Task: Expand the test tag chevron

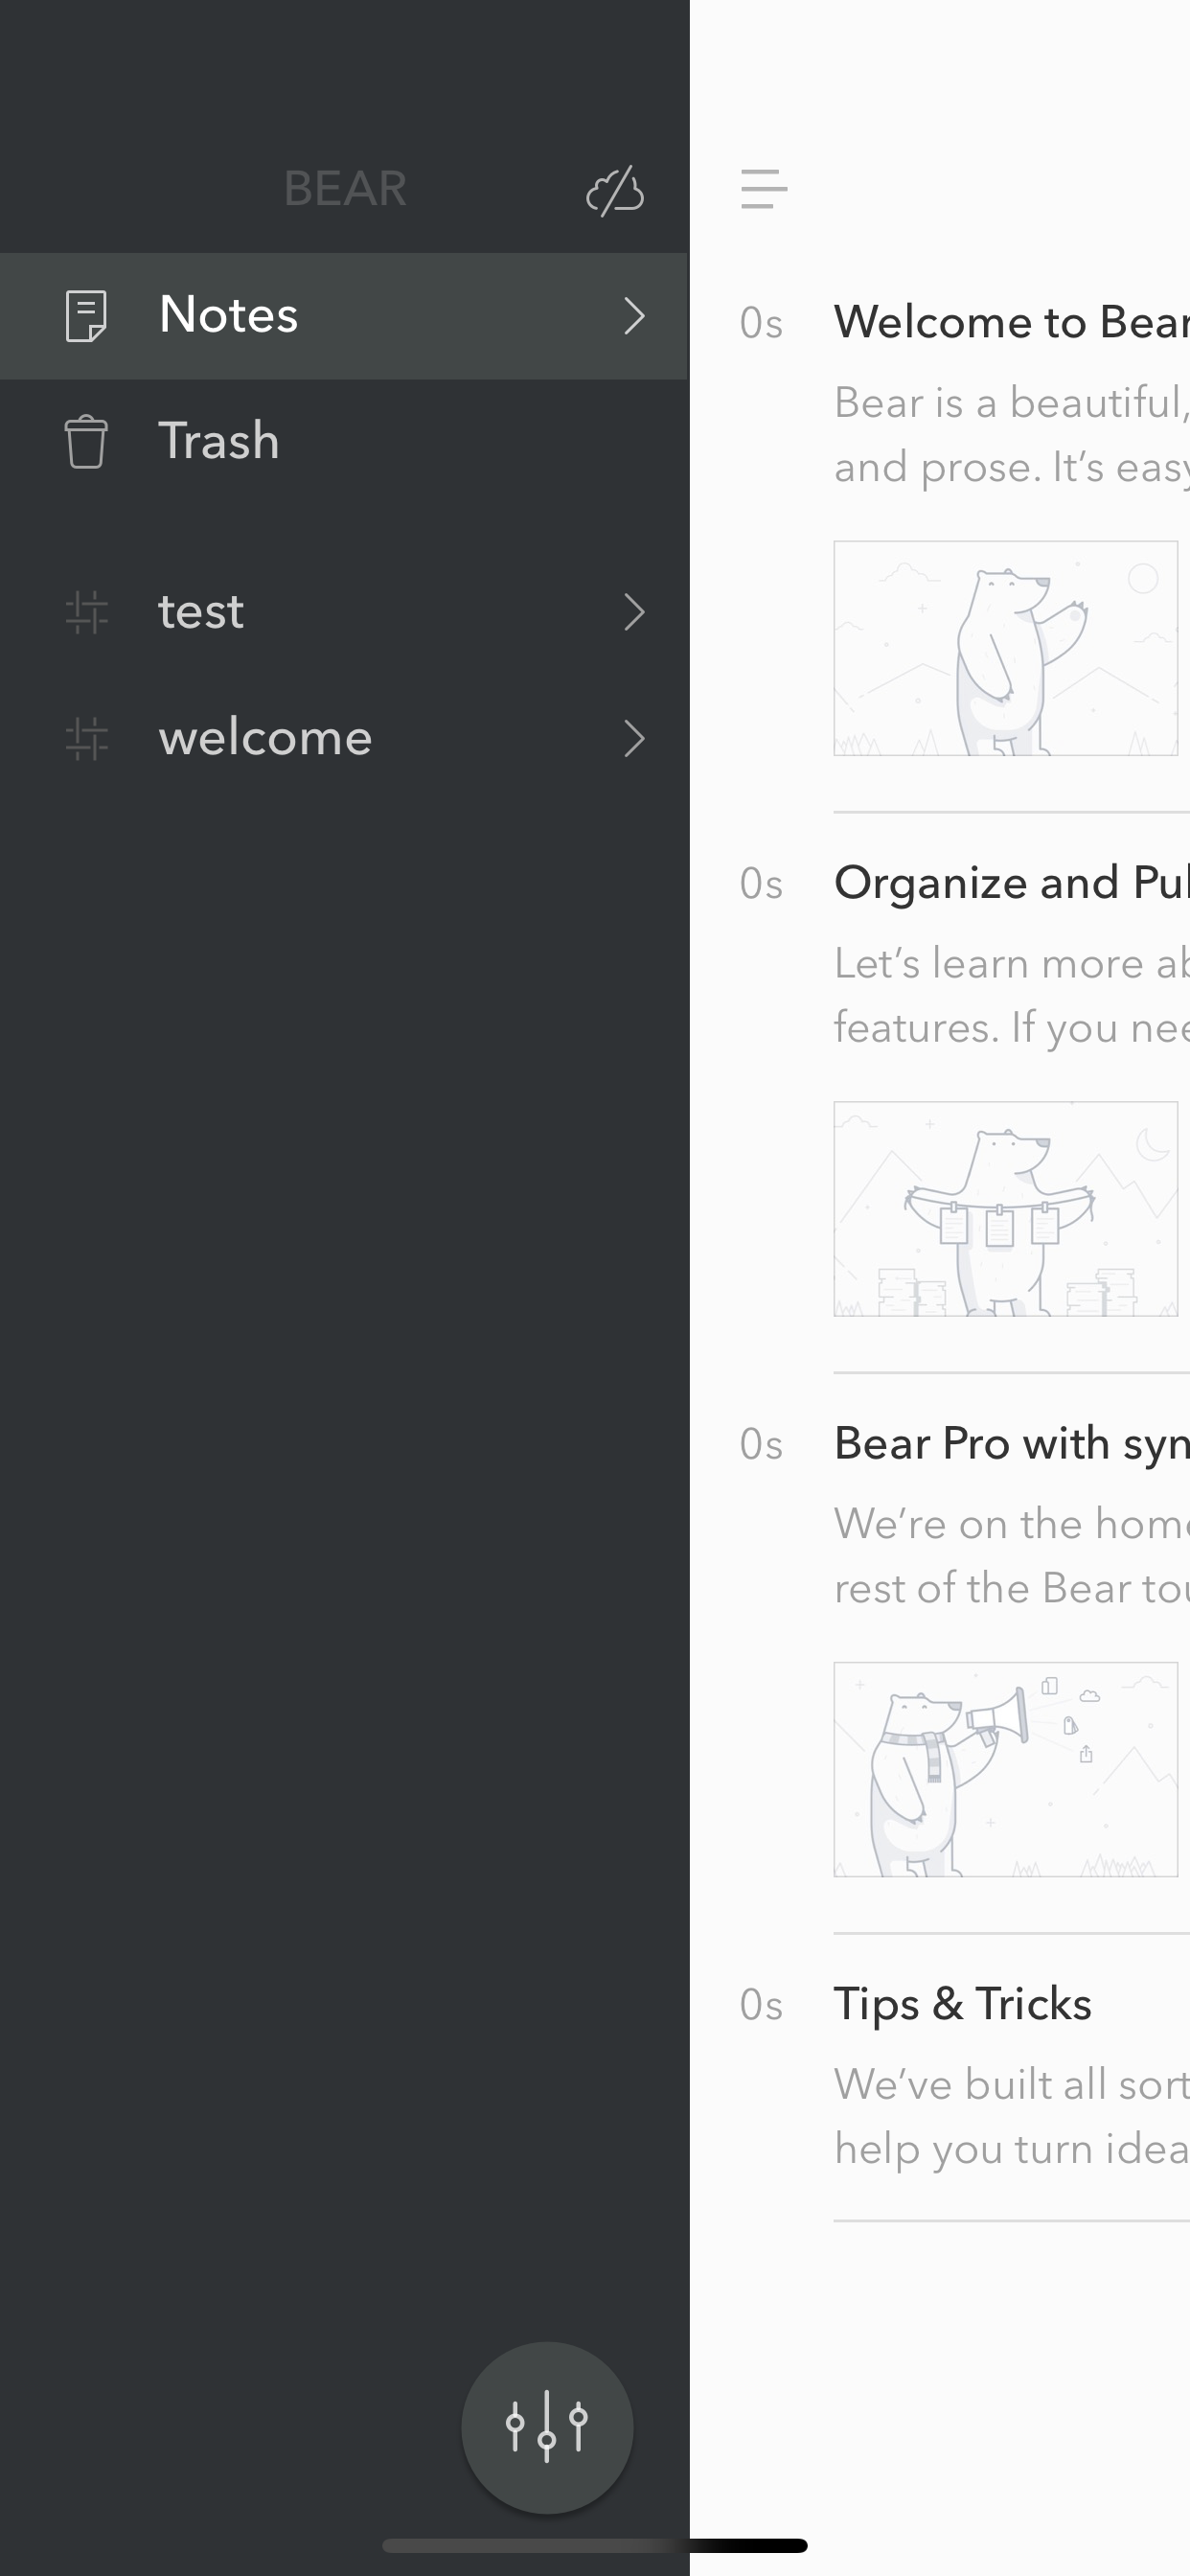Action: point(634,612)
